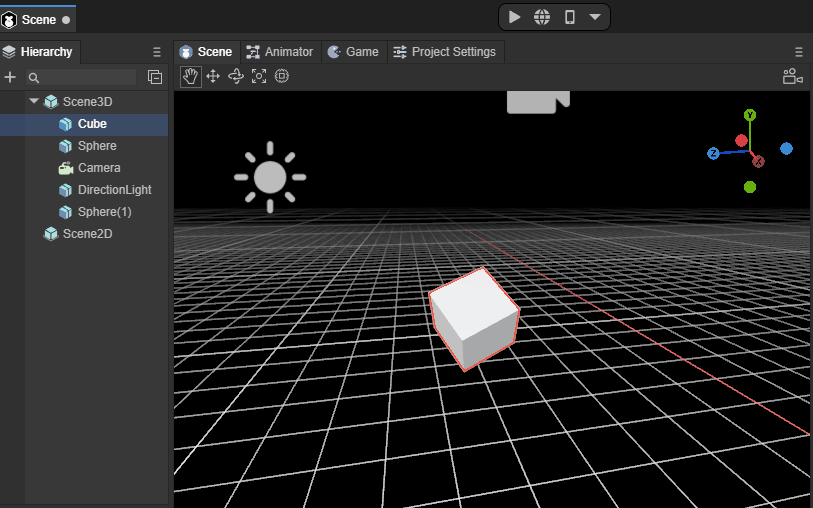Open the Scene panel options menu
The height and width of the screenshot is (508, 813).
pos(799,52)
